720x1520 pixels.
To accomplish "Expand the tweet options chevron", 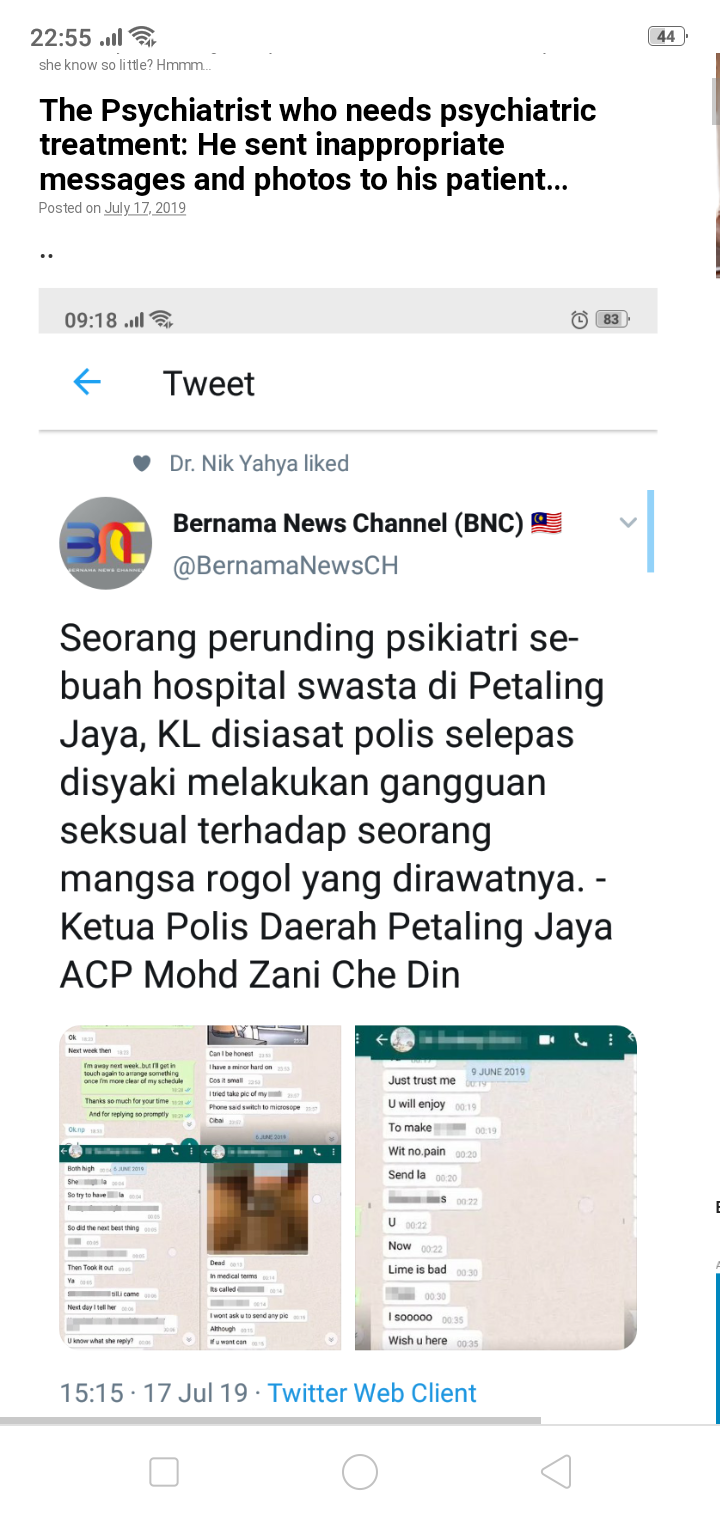I will point(628,522).
